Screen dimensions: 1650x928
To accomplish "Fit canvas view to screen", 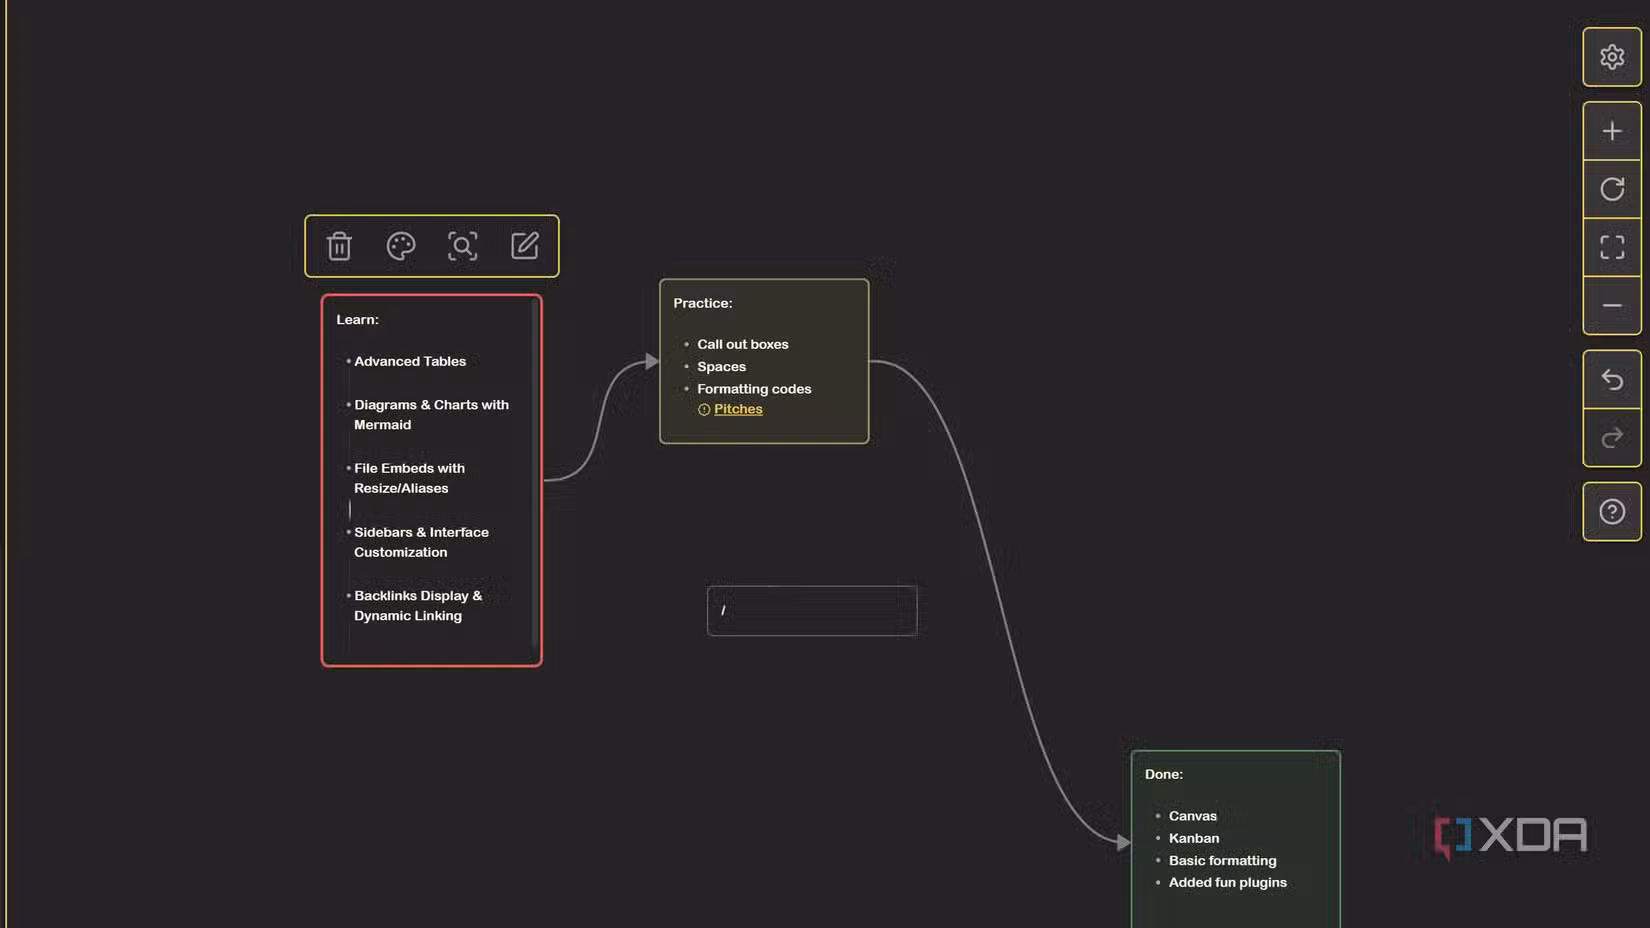I will [x=1611, y=247].
